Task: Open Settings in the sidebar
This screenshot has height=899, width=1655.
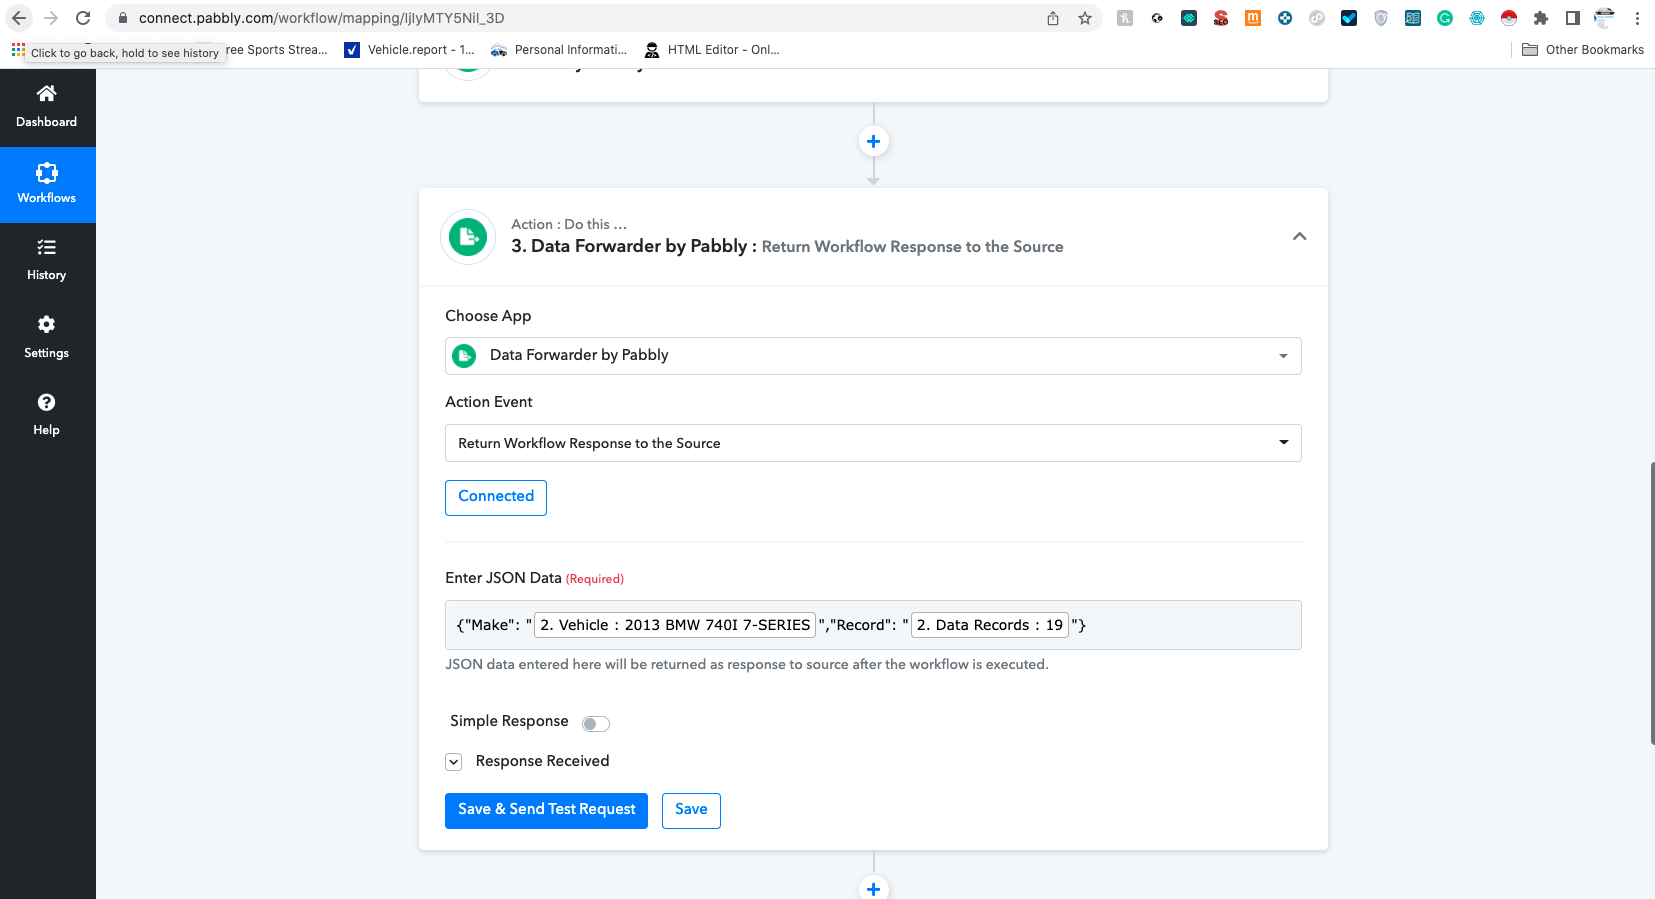Action: (x=47, y=338)
